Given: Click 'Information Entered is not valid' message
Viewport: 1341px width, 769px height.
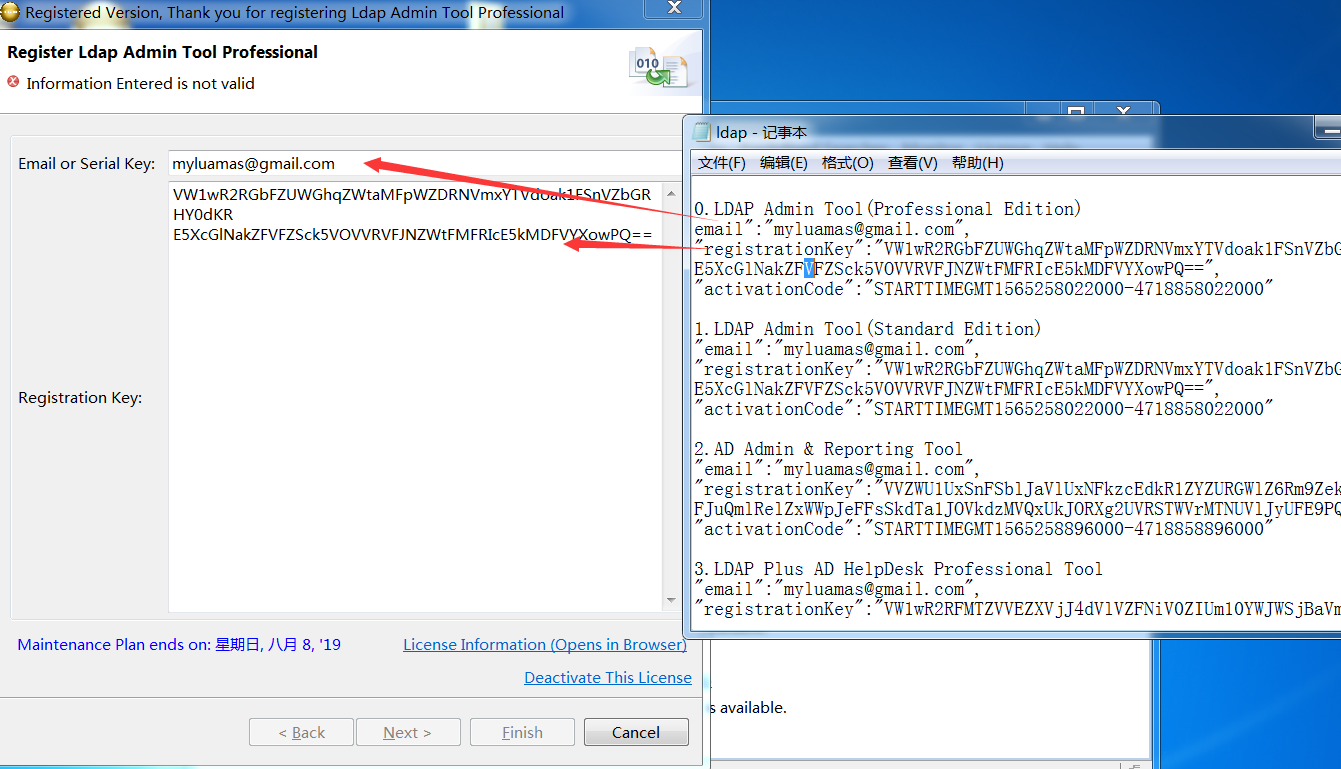Looking at the screenshot, I should tap(140, 83).
